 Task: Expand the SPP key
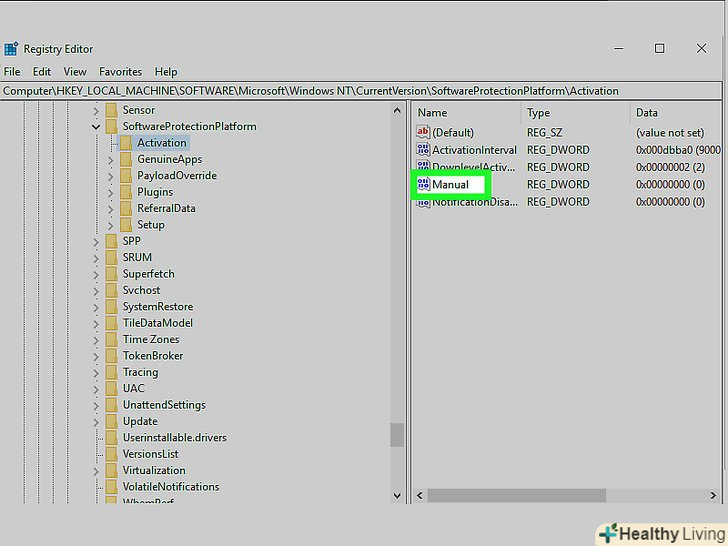[96, 242]
